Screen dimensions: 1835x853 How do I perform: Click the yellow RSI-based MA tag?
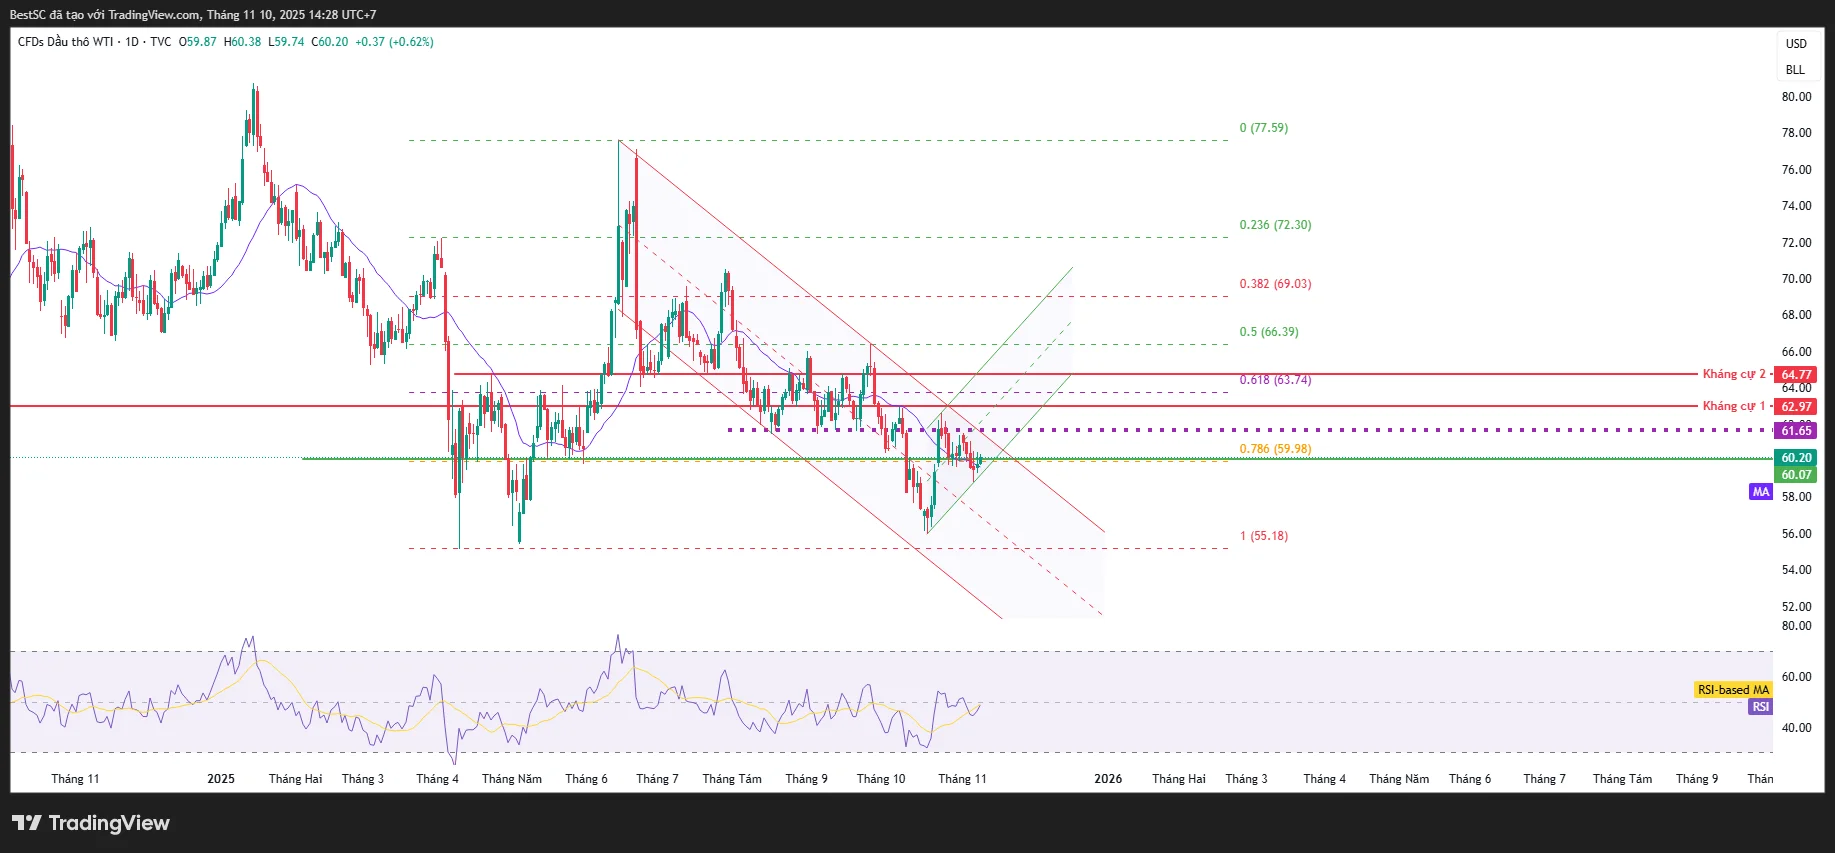[1733, 690]
